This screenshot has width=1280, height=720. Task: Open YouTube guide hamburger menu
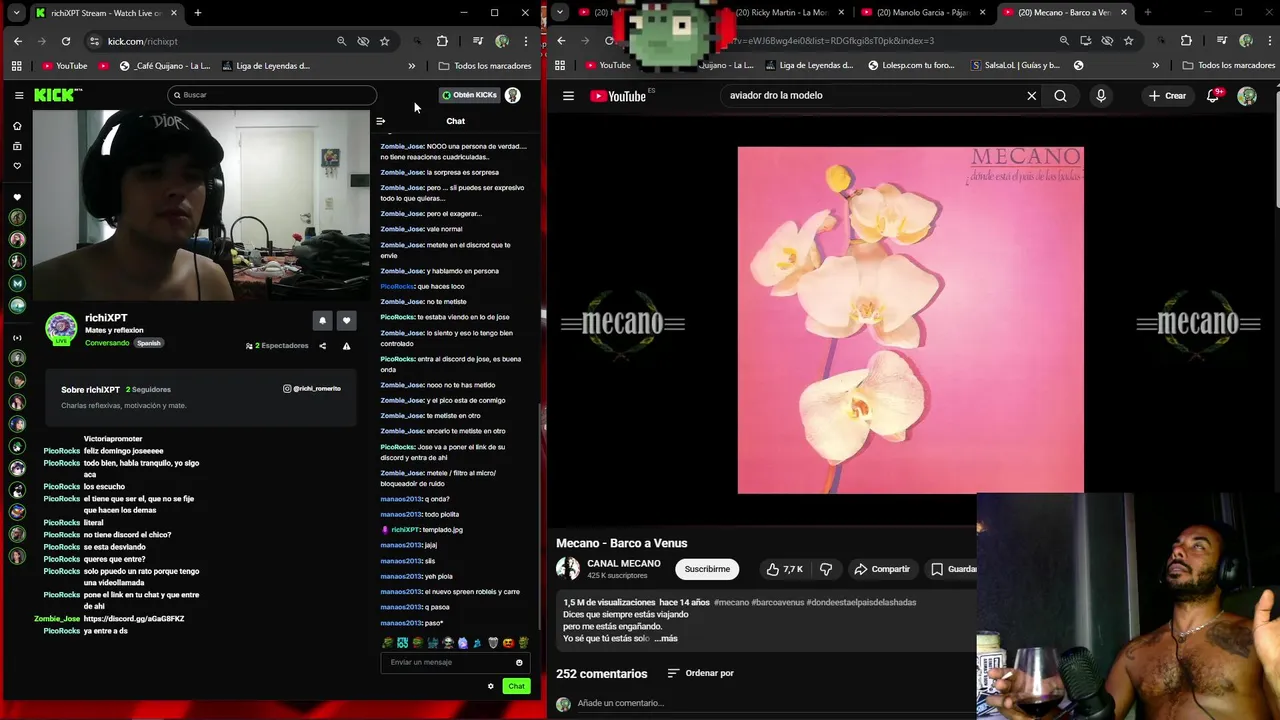coord(568,96)
